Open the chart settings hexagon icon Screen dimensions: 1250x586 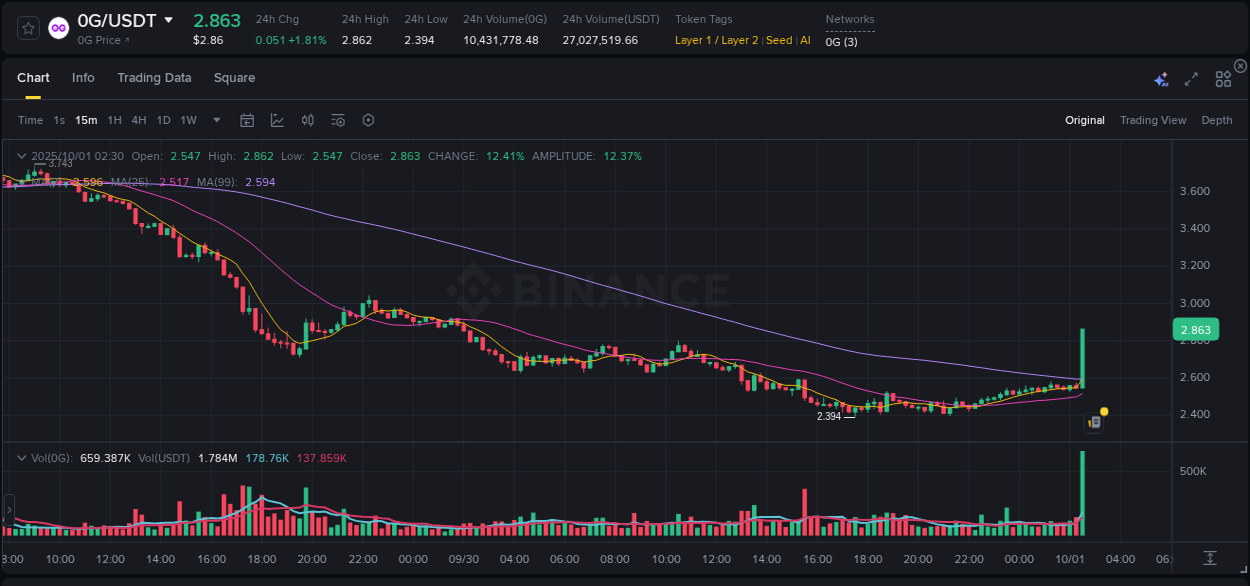(x=368, y=120)
